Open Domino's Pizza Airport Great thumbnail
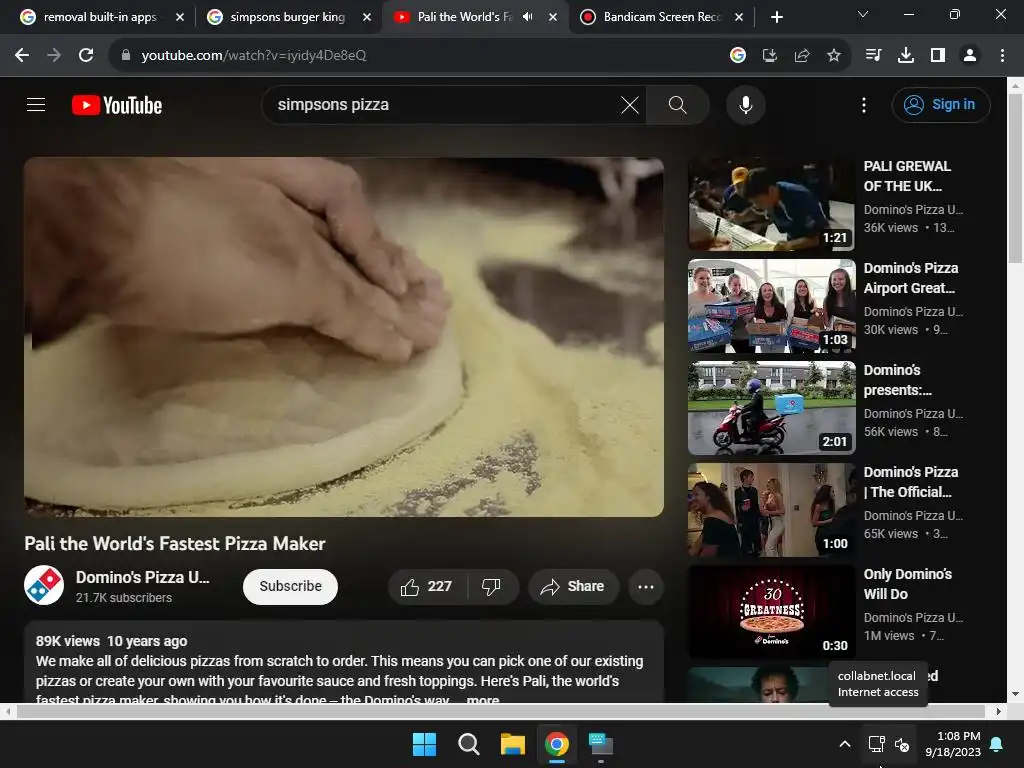This screenshot has height=768, width=1024. tap(771, 306)
